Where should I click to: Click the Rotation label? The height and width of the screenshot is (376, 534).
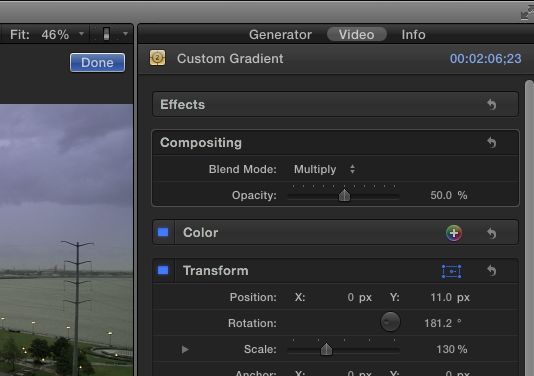coord(252,323)
